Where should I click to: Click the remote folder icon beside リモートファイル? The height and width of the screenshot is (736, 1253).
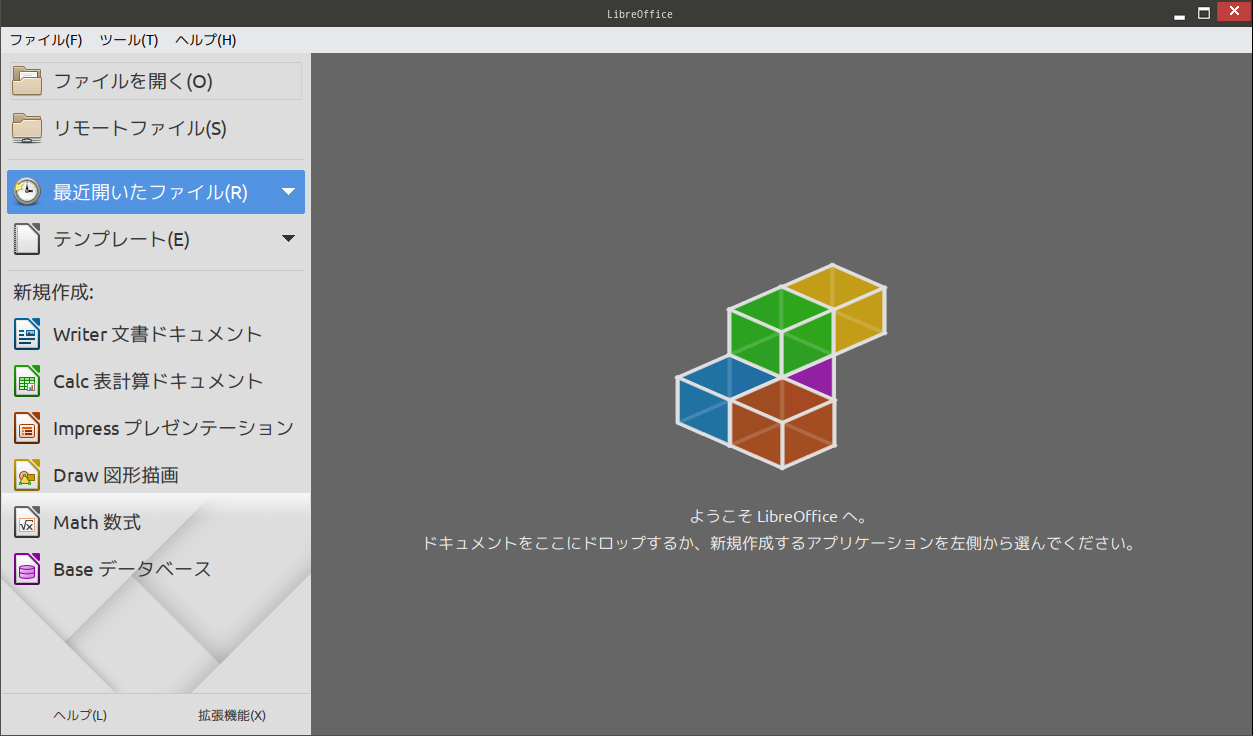27,128
